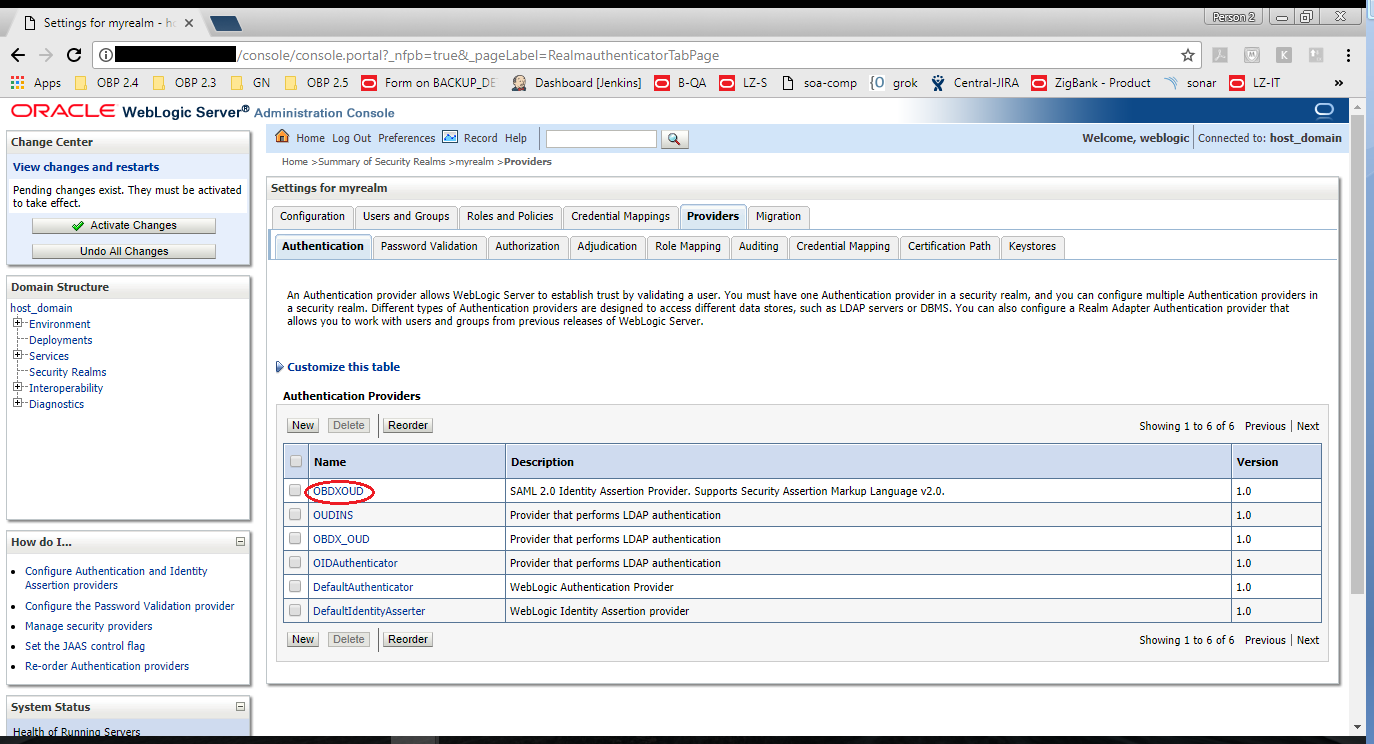The width and height of the screenshot is (1374, 744).
Task: Open the Users and Groups tab
Action: point(406,216)
